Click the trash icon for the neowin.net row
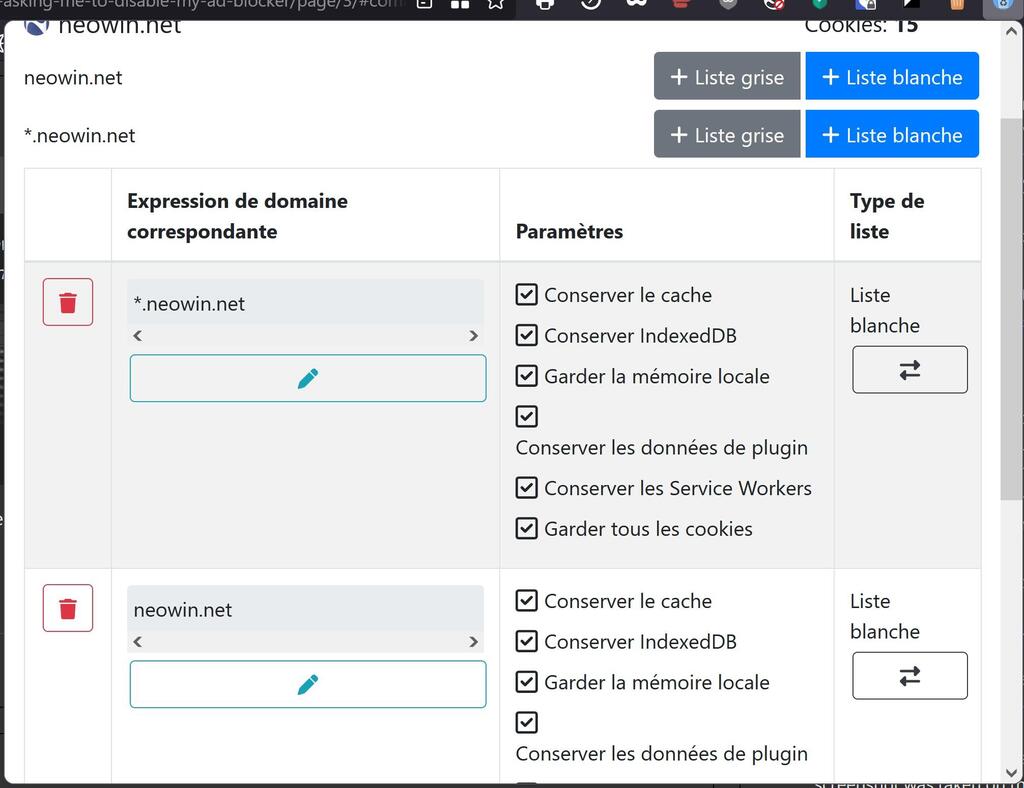The width and height of the screenshot is (1024, 788). click(68, 608)
